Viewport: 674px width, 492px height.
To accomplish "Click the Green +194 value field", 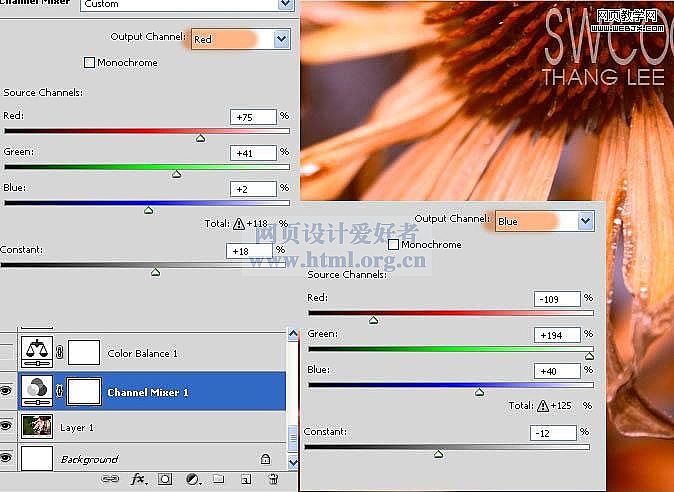I will pyautogui.click(x=557, y=335).
